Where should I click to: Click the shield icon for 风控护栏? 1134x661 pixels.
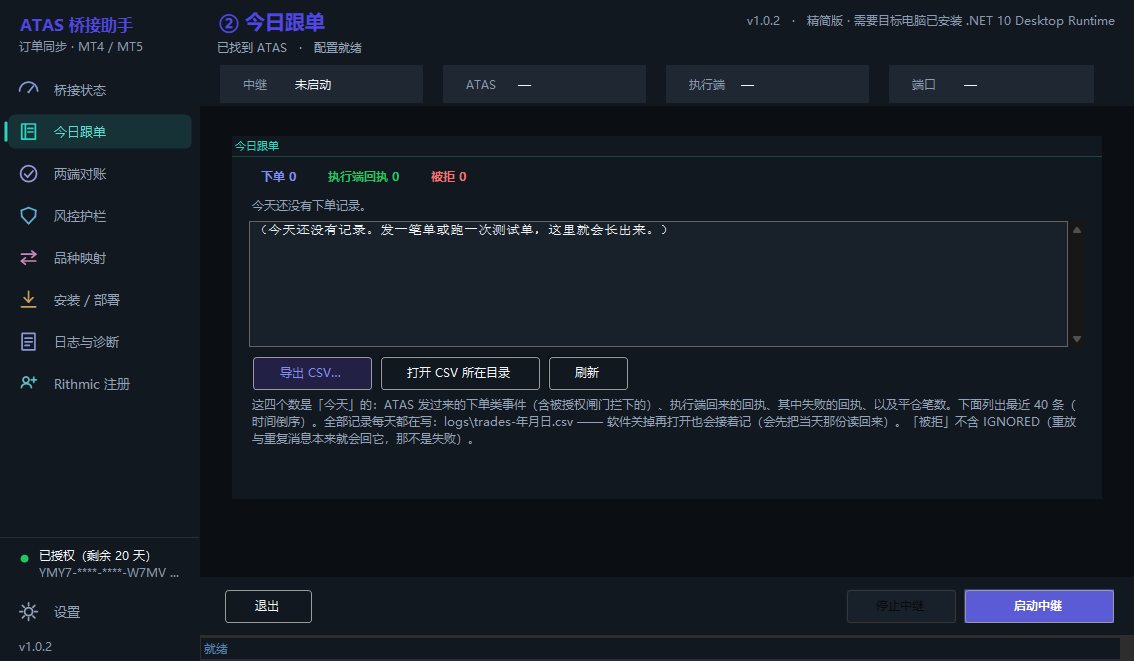[x=28, y=216]
